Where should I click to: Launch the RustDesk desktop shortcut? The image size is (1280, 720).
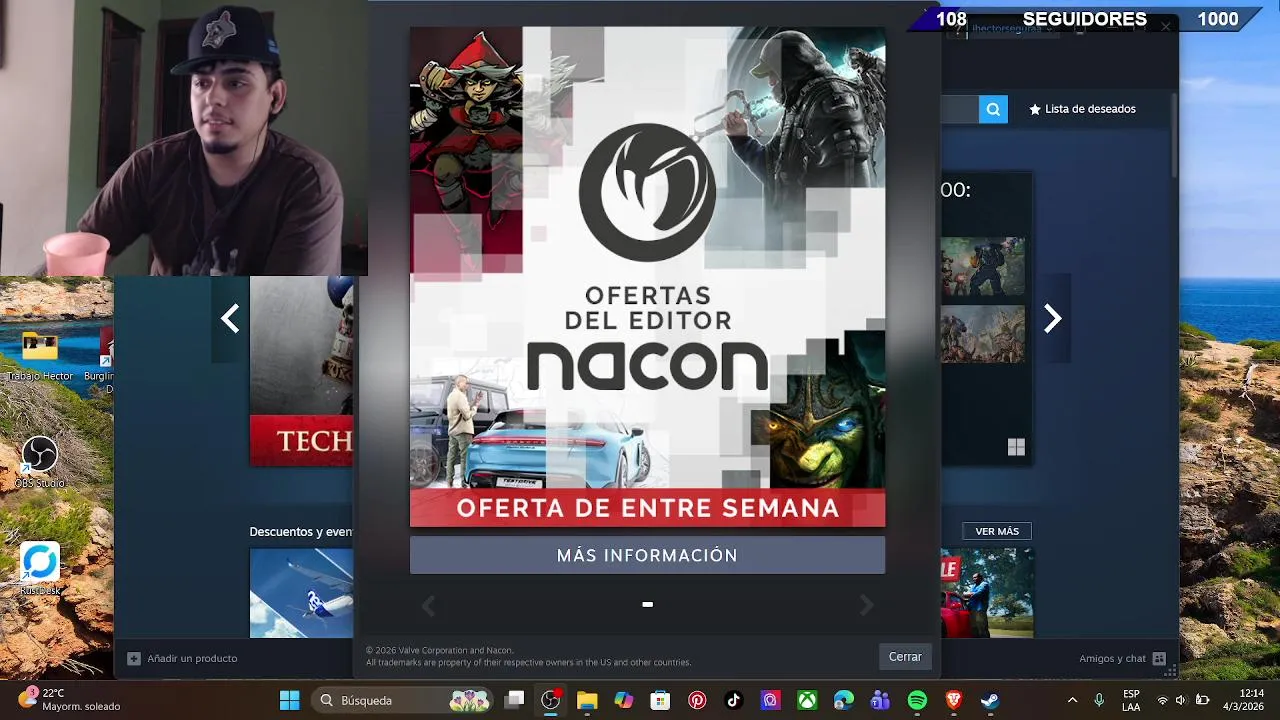(40, 570)
